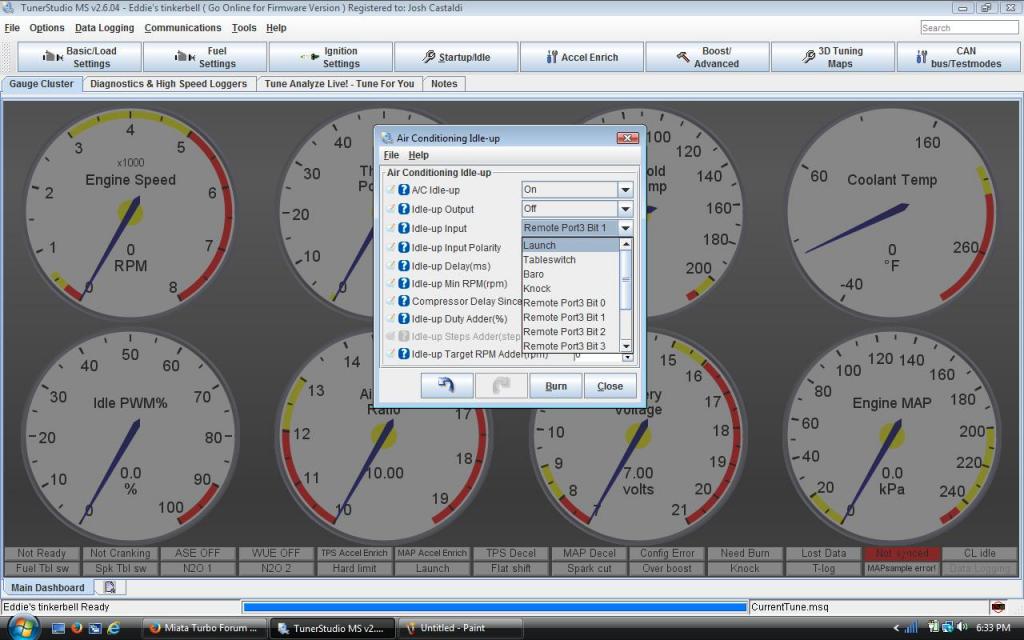Open the File menu in main window

coord(12,28)
